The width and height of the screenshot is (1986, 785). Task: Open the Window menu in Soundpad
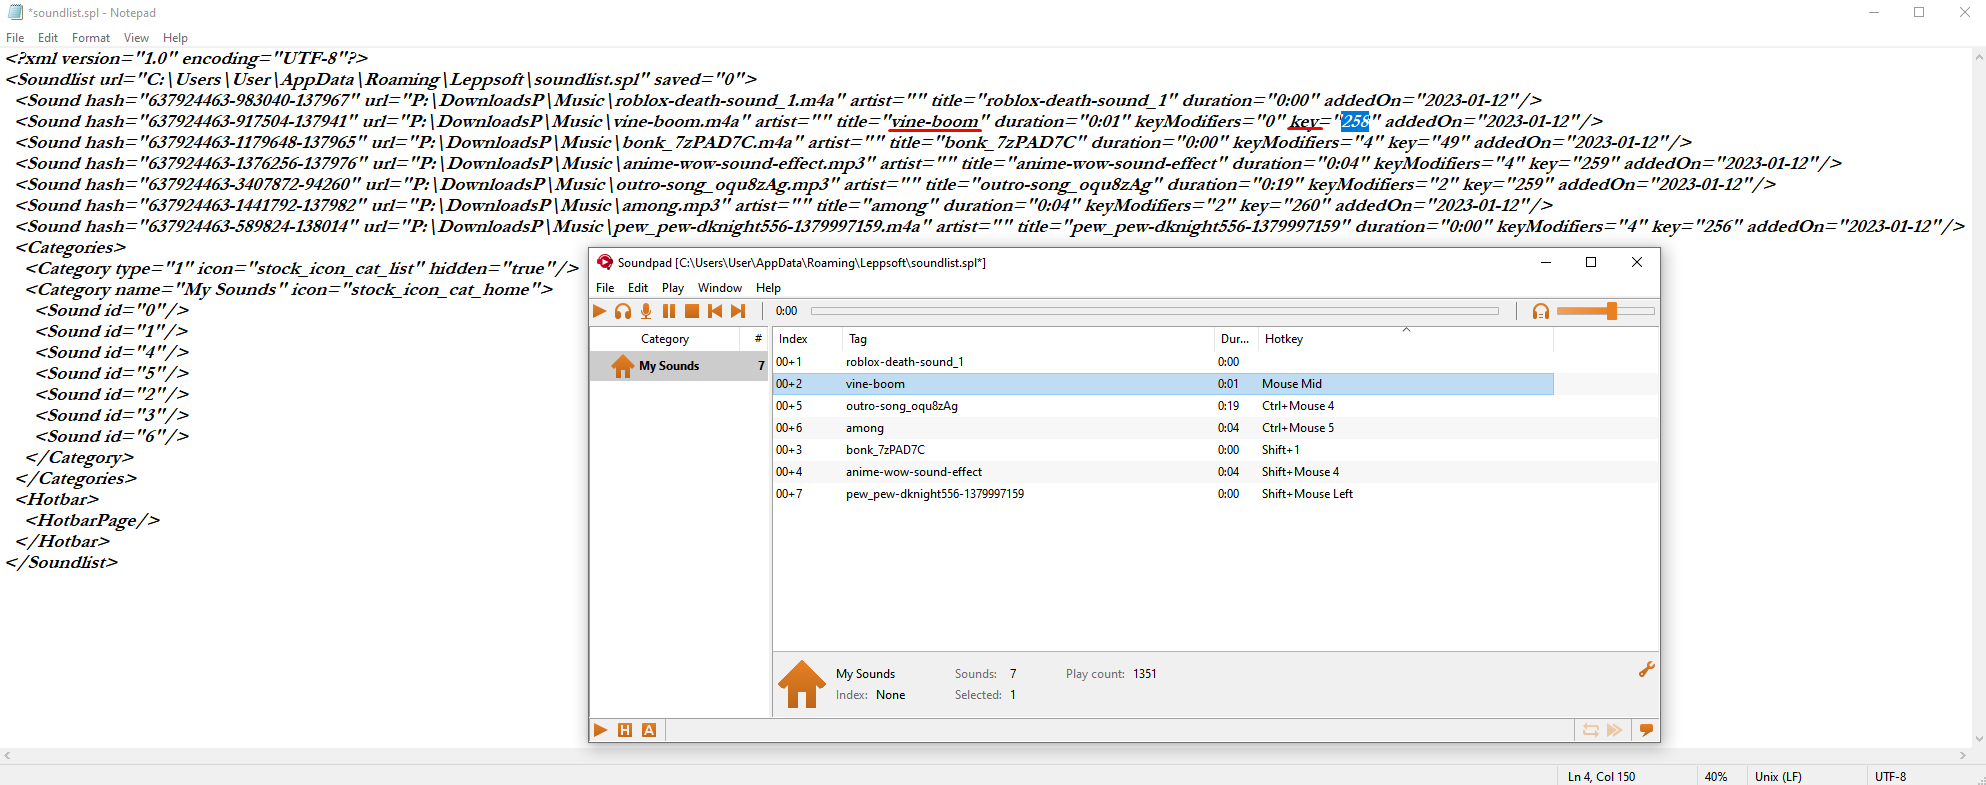click(x=720, y=288)
